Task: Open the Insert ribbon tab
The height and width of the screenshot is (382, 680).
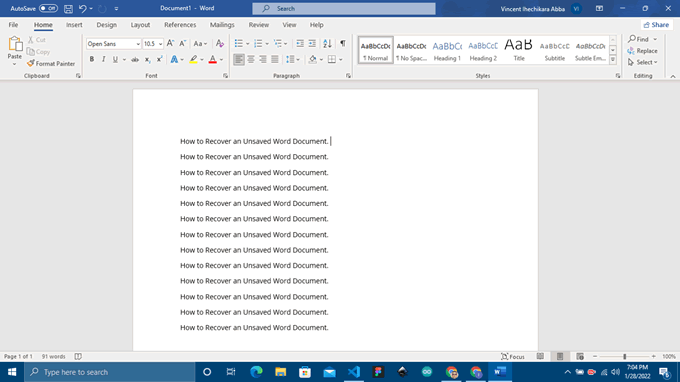Action: point(74,25)
